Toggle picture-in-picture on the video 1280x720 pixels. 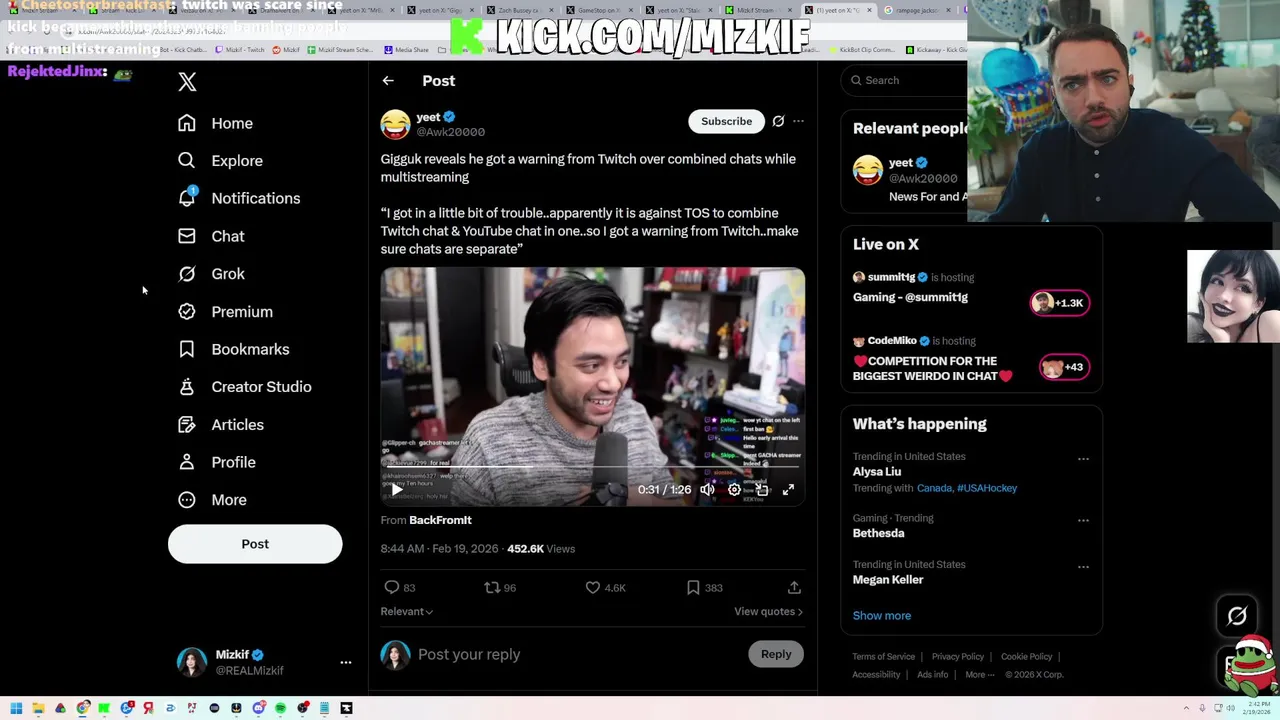pos(762,490)
